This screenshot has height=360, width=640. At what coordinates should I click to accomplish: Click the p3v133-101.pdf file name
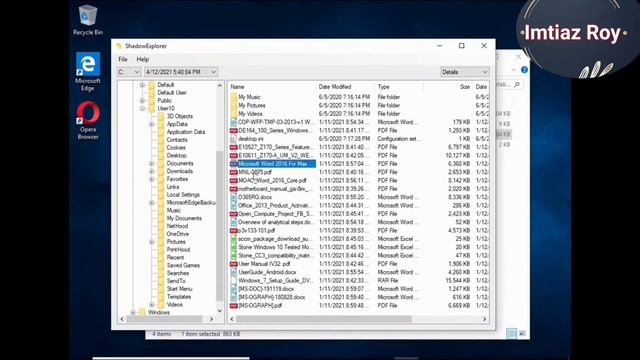257,231
